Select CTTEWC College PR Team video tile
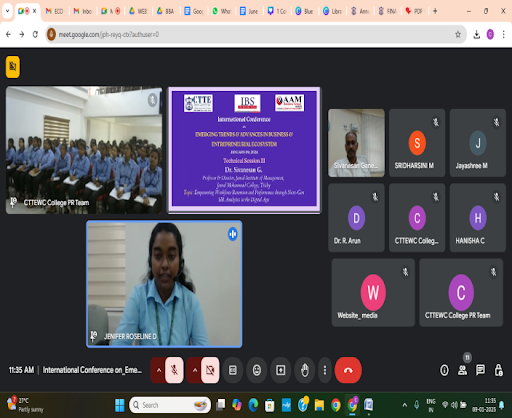Screen dimensions: 512x418 coord(84,150)
